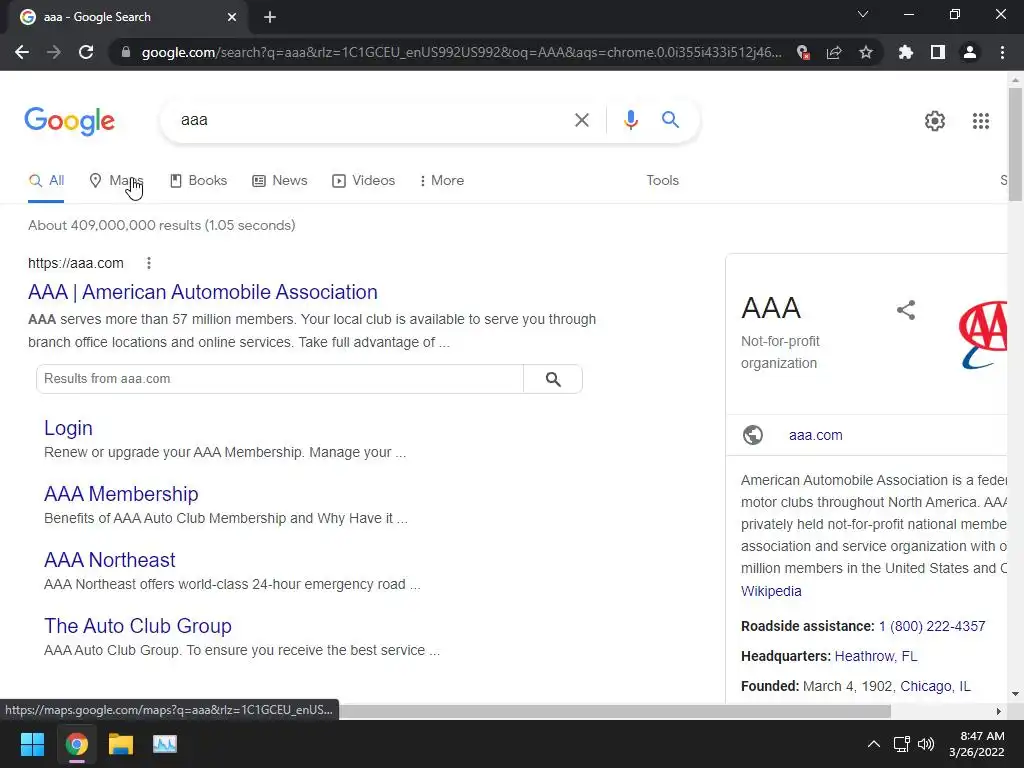Image resolution: width=1024 pixels, height=768 pixels.
Task: Open the AAA Northeast sitelink
Action: pyautogui.click(x=110, y=560)
